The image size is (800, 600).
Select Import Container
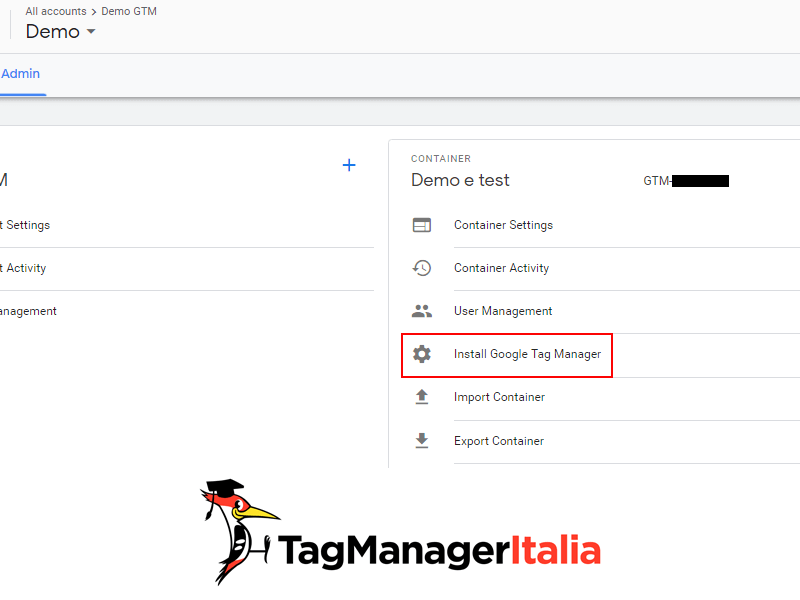499,397
